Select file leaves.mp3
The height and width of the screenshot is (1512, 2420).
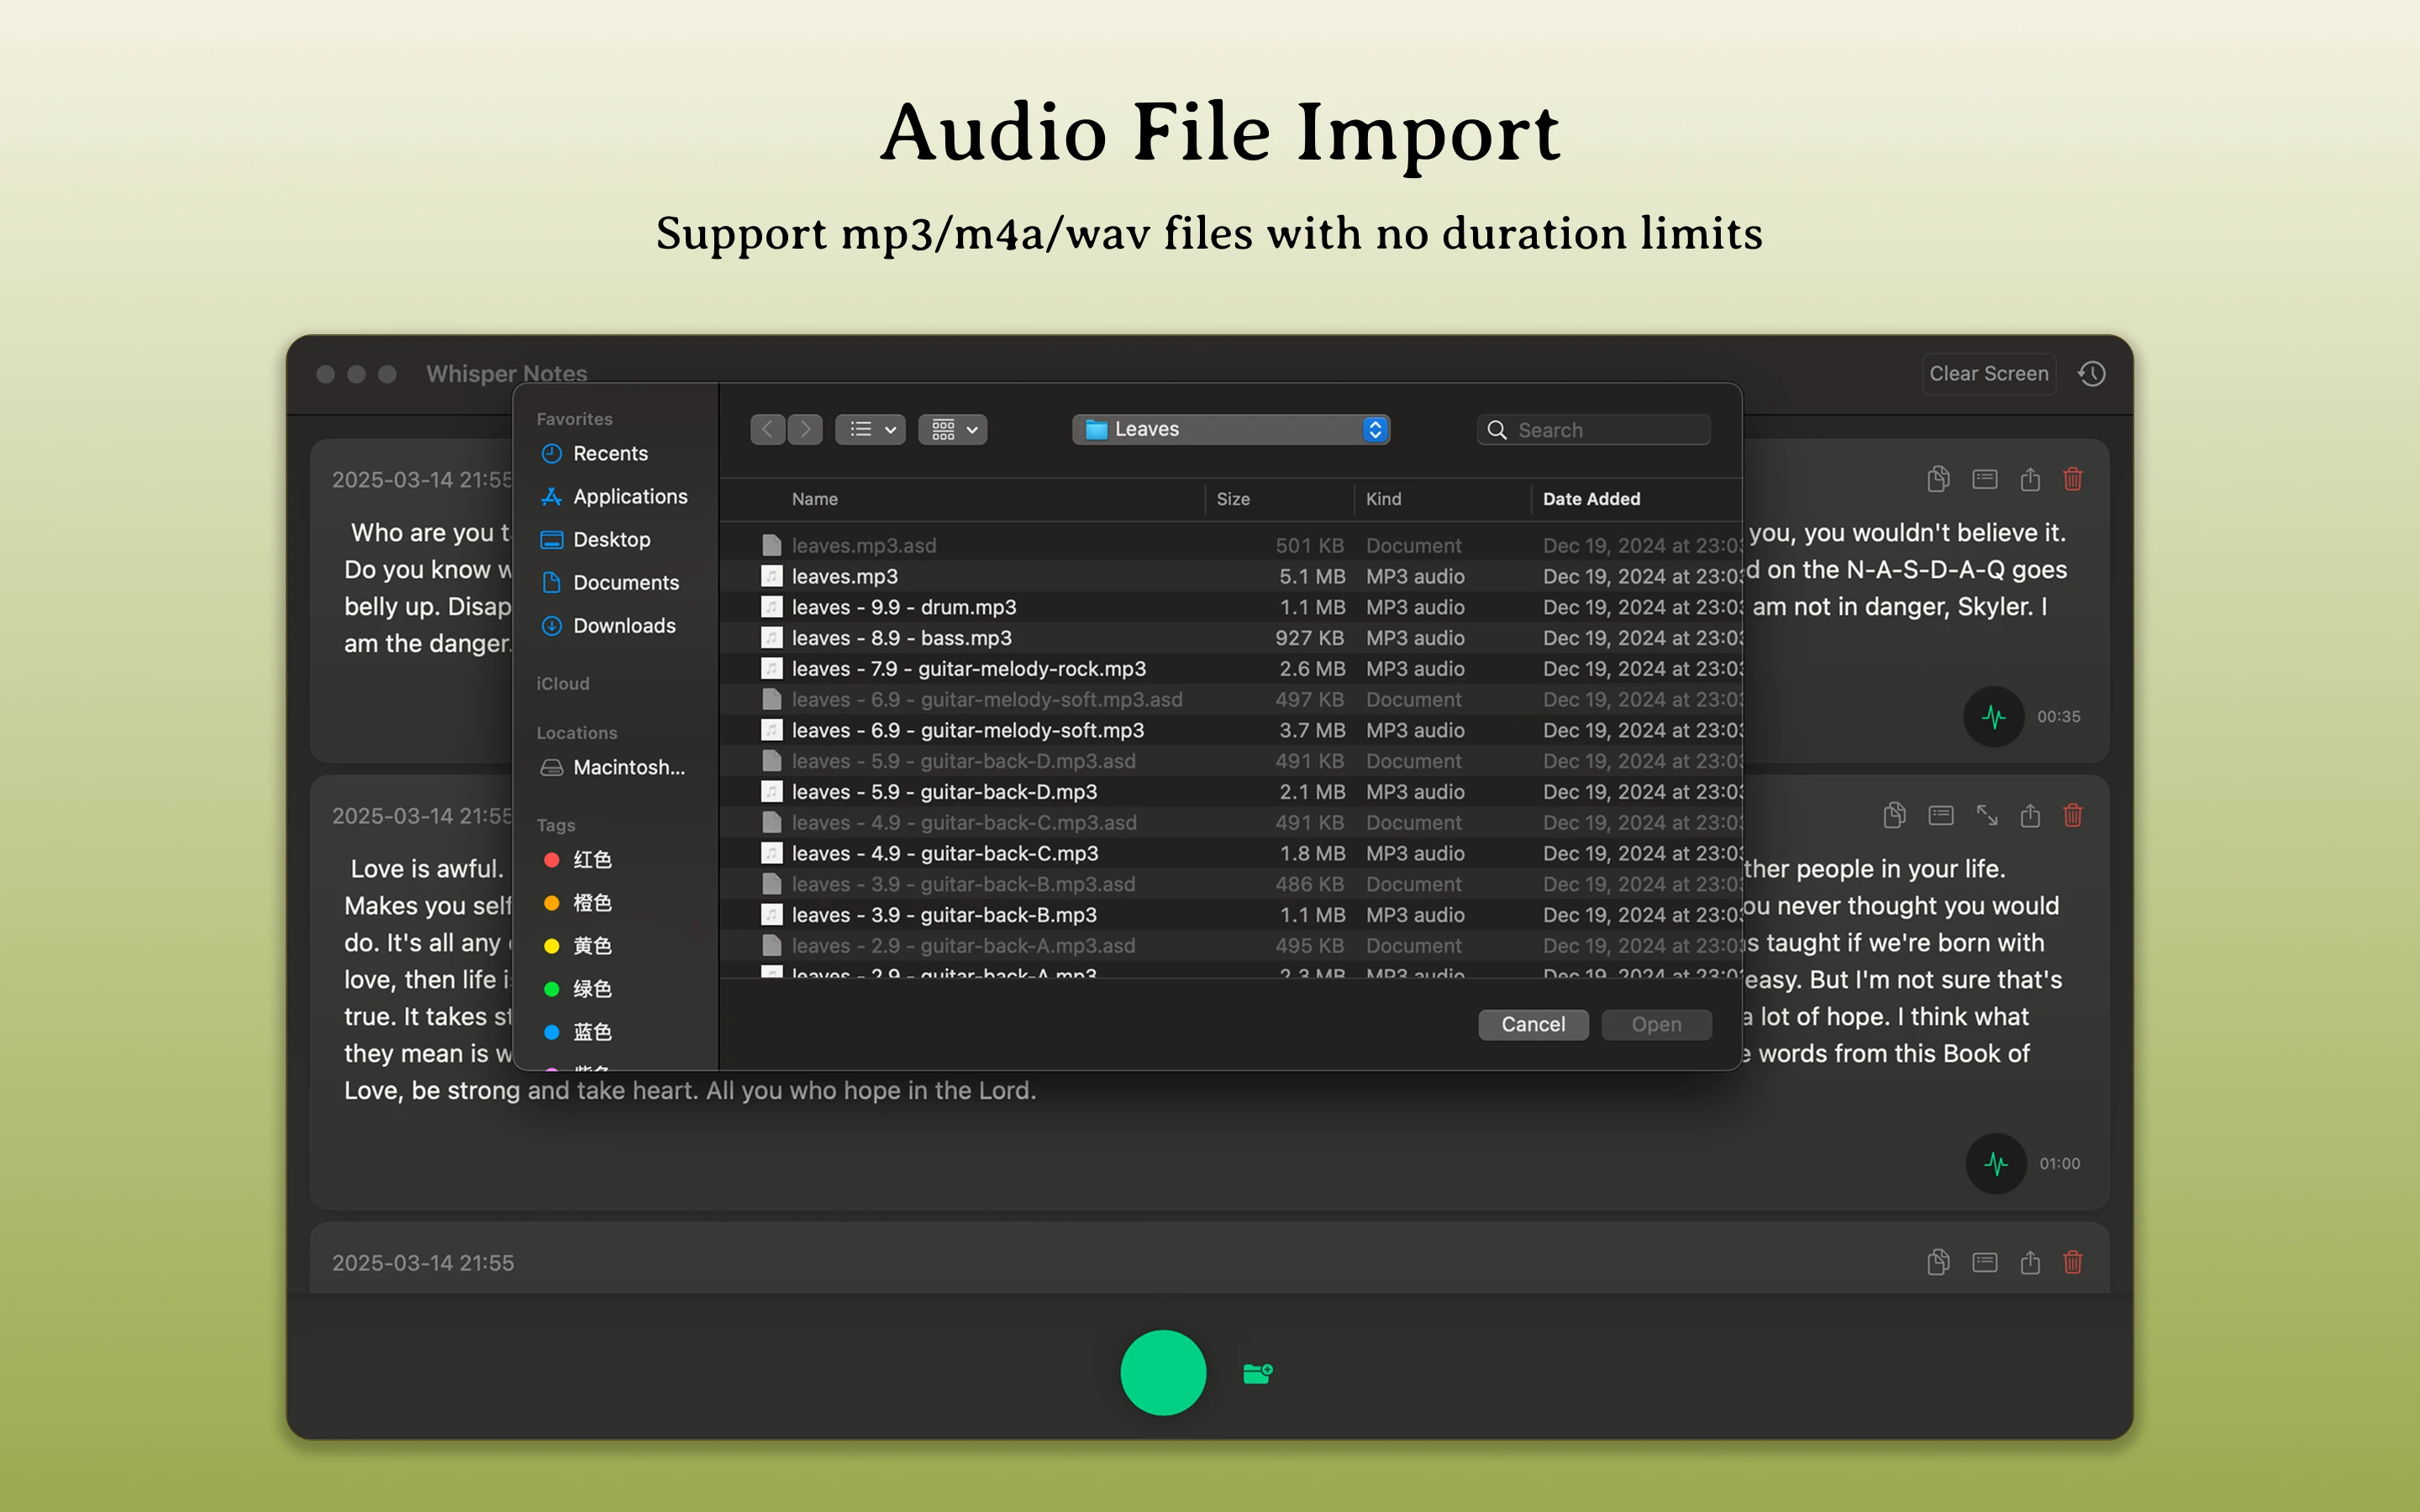click(1231, 577)
